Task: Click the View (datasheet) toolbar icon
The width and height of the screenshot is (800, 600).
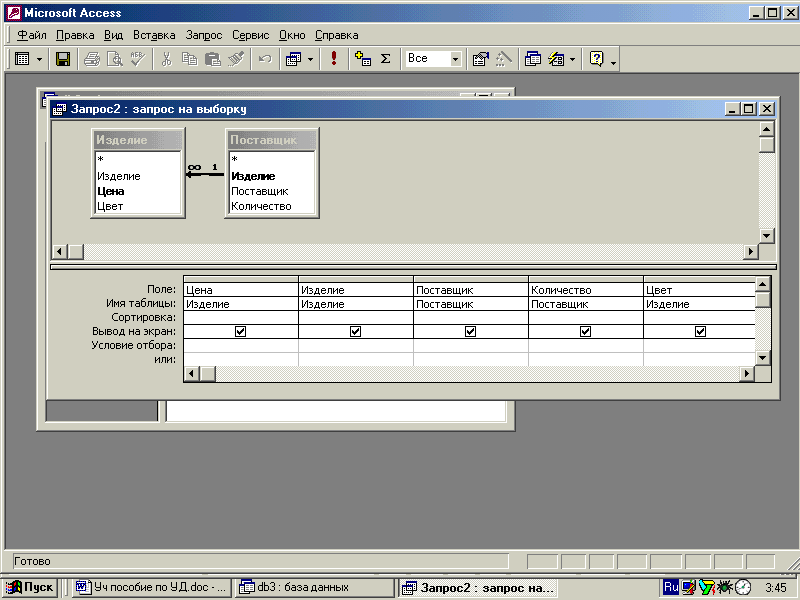Action: pyautogui.click(x=22, y=59)
